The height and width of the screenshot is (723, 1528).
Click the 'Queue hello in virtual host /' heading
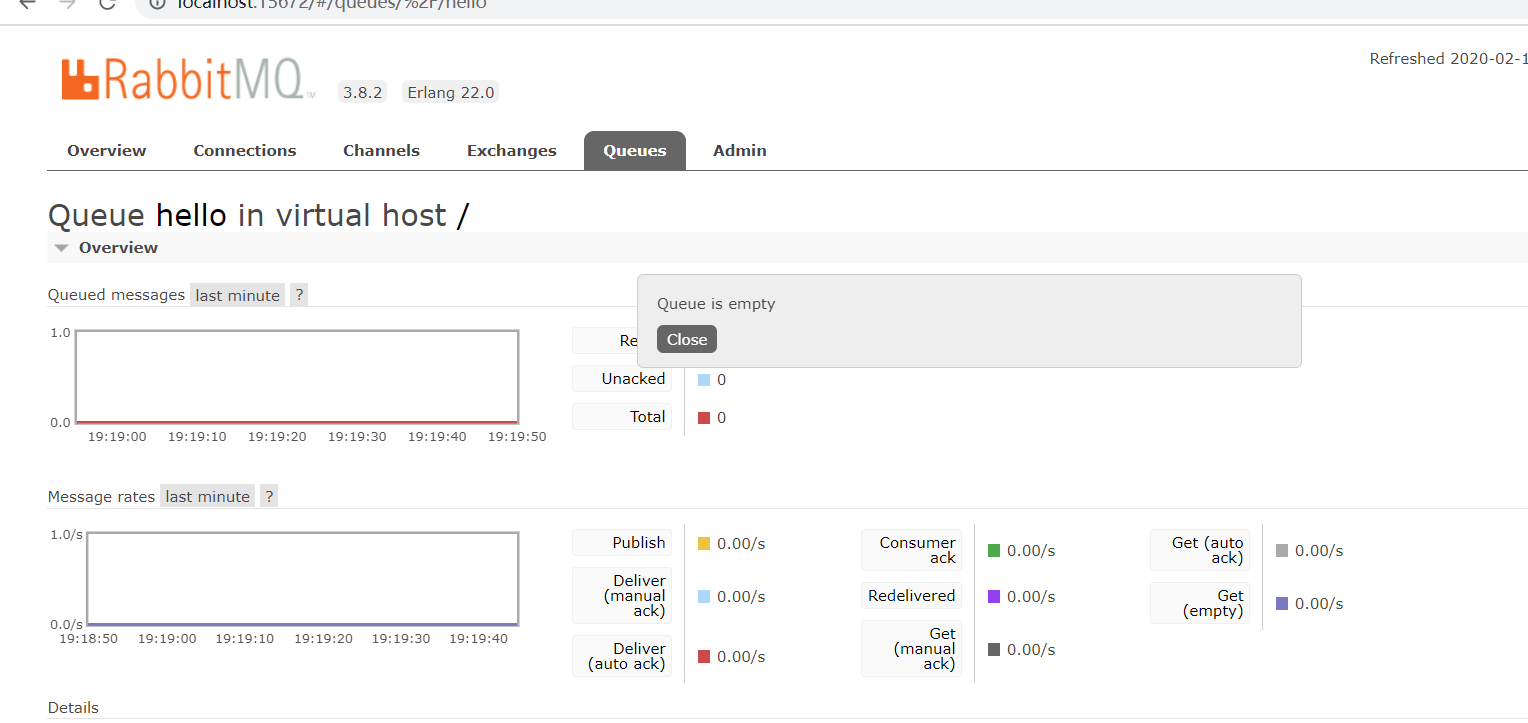[258, 215]
